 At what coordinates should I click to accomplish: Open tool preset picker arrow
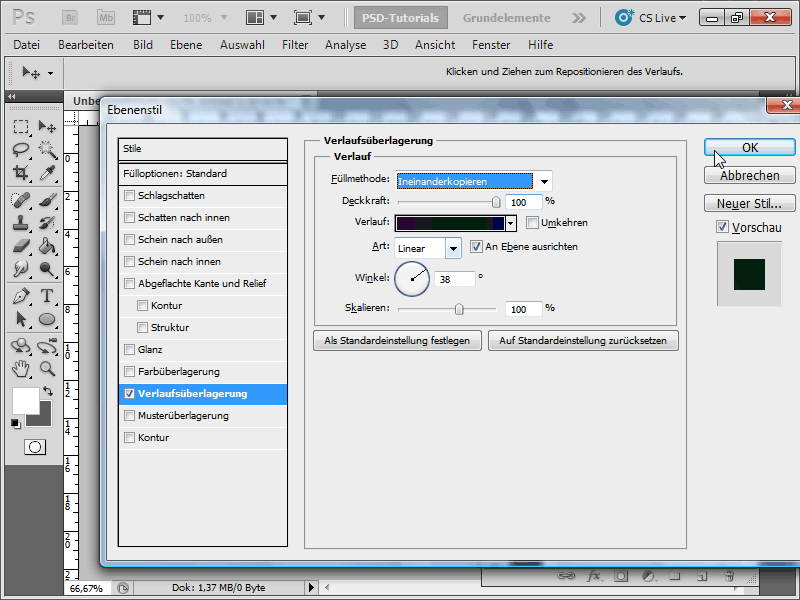click(x=50, y=73)
